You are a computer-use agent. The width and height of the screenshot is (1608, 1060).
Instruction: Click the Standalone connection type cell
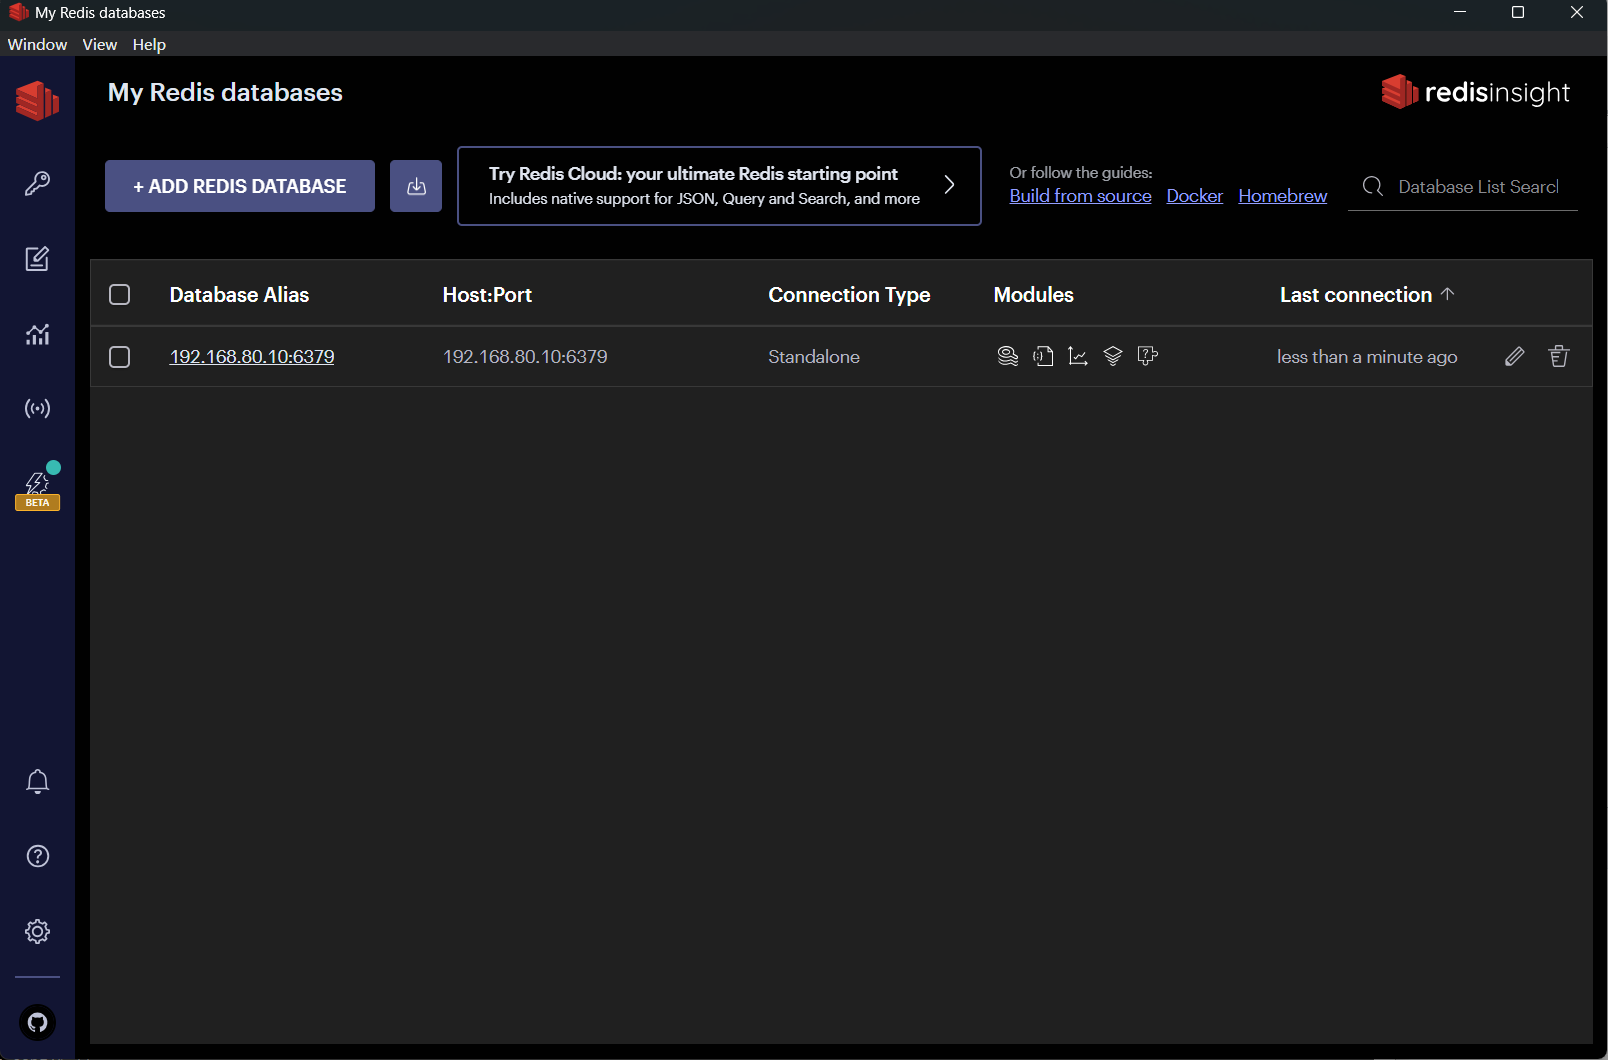coord(814,357)
